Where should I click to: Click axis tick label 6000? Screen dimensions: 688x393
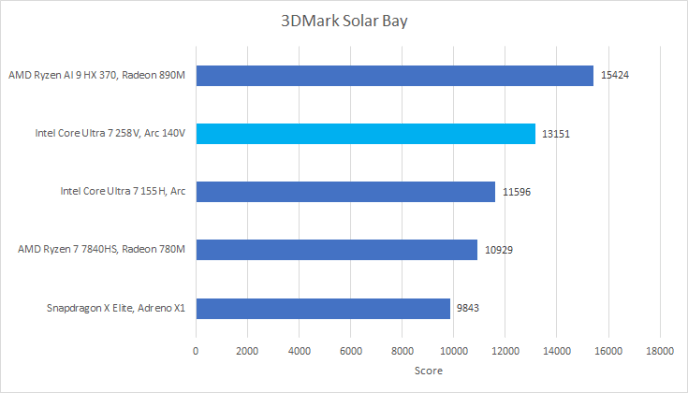tap(350, 351)
